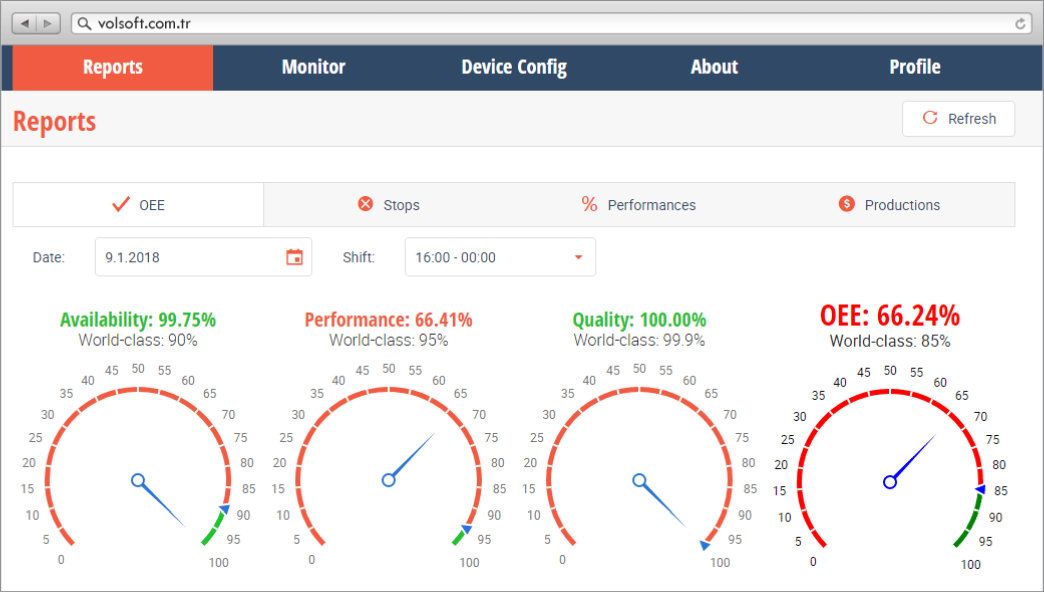Open the About navigation tab
Viewport: 1044px width, 592px height.
point(714,67)
